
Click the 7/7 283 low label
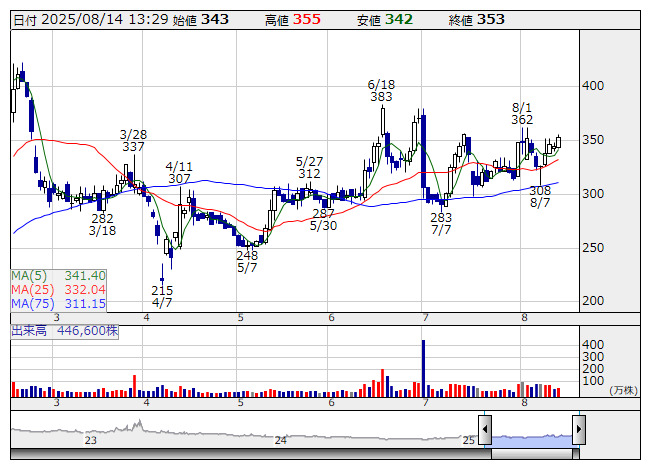(441, 224)
